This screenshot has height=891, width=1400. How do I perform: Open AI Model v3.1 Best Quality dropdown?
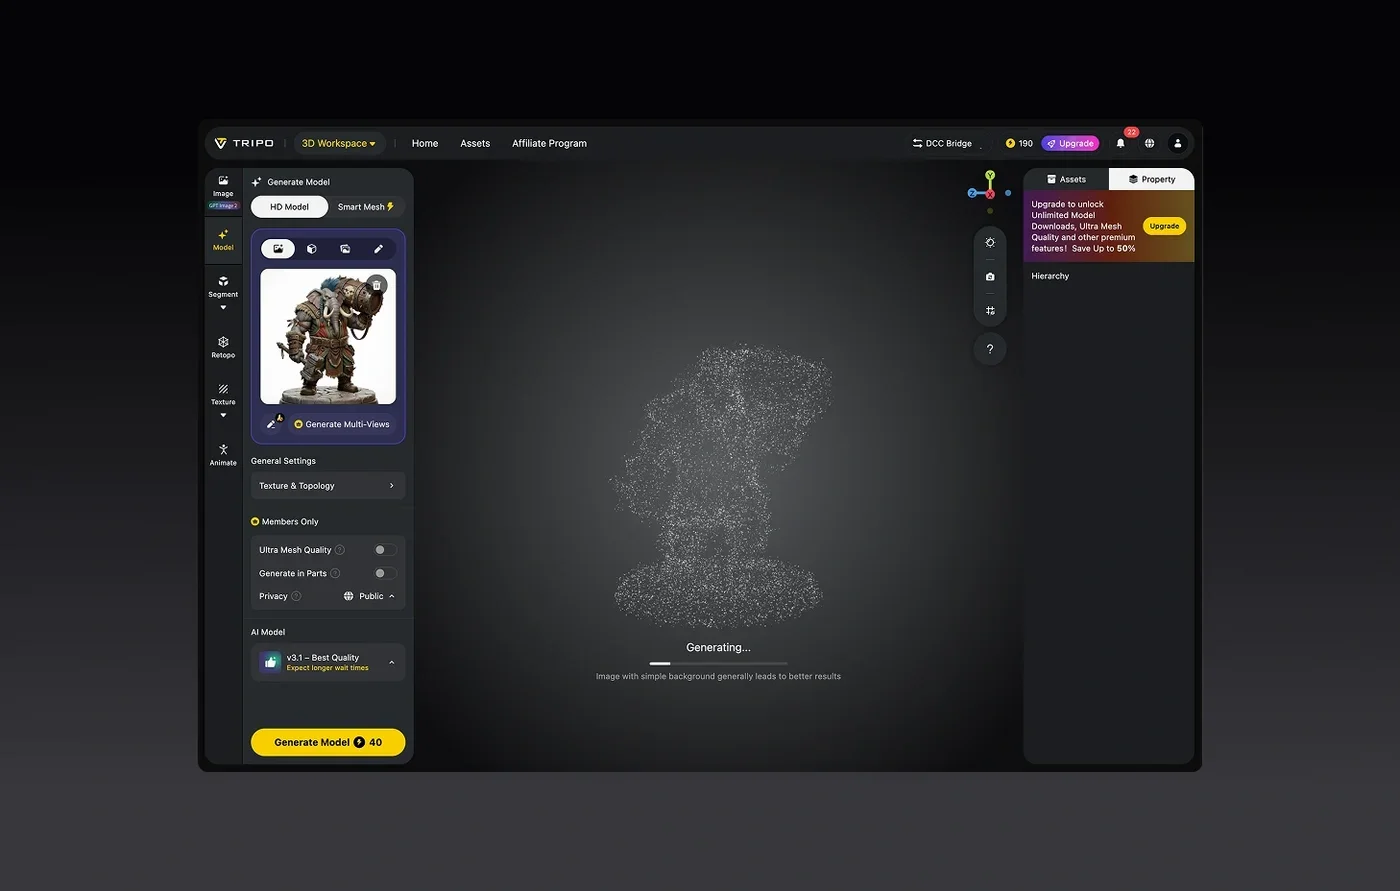click(x=328, y=662)
